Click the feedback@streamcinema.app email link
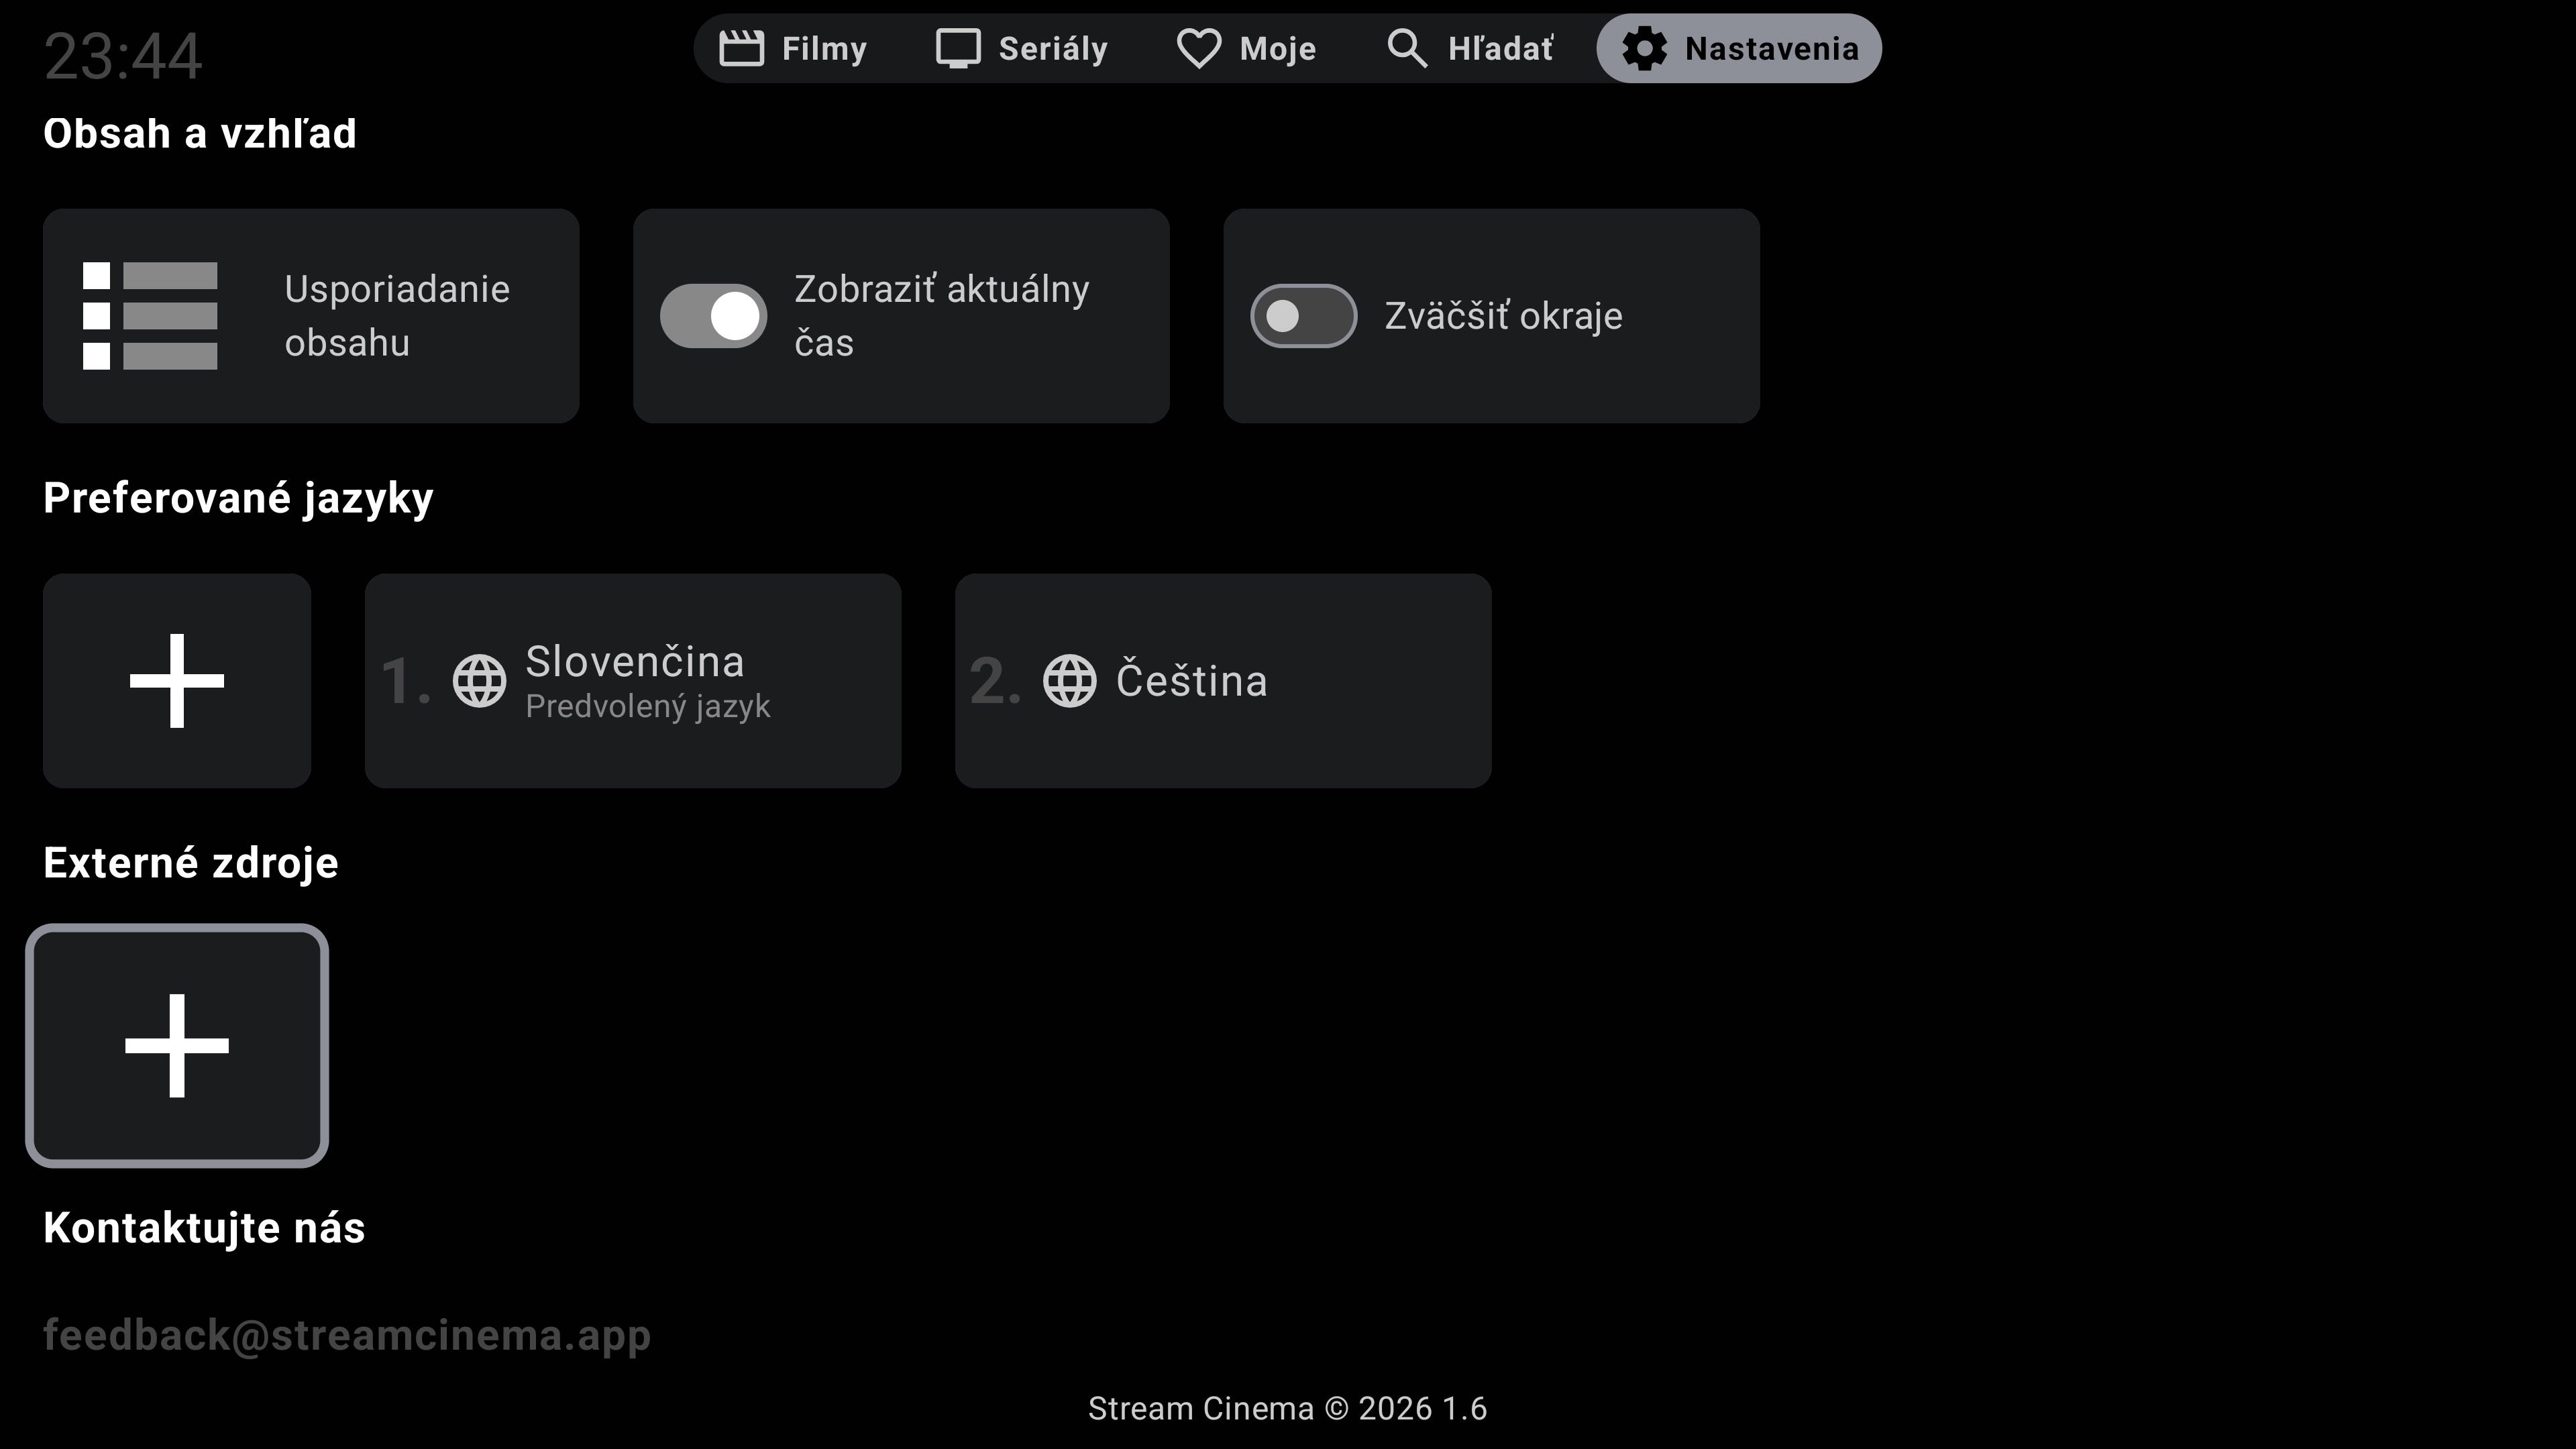 [x=347, y=1335]
